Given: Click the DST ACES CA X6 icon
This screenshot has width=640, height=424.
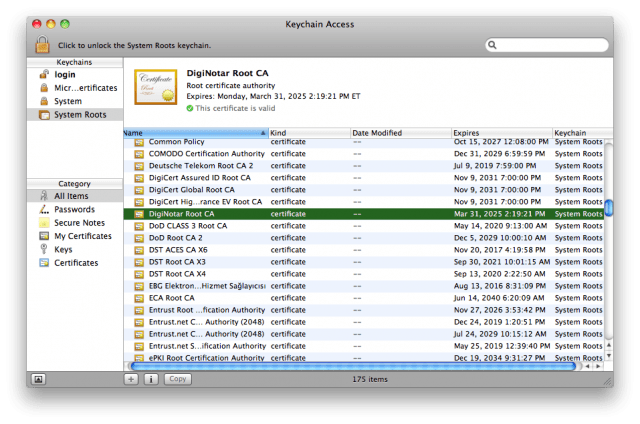Looking at the screenshot, I should click(139, 250).
